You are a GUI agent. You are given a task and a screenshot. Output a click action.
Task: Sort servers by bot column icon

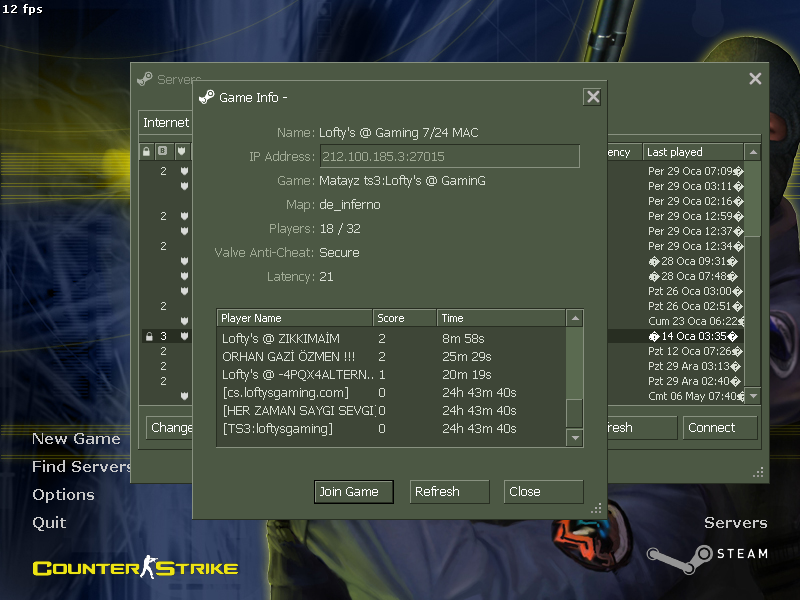pos(163,151)
